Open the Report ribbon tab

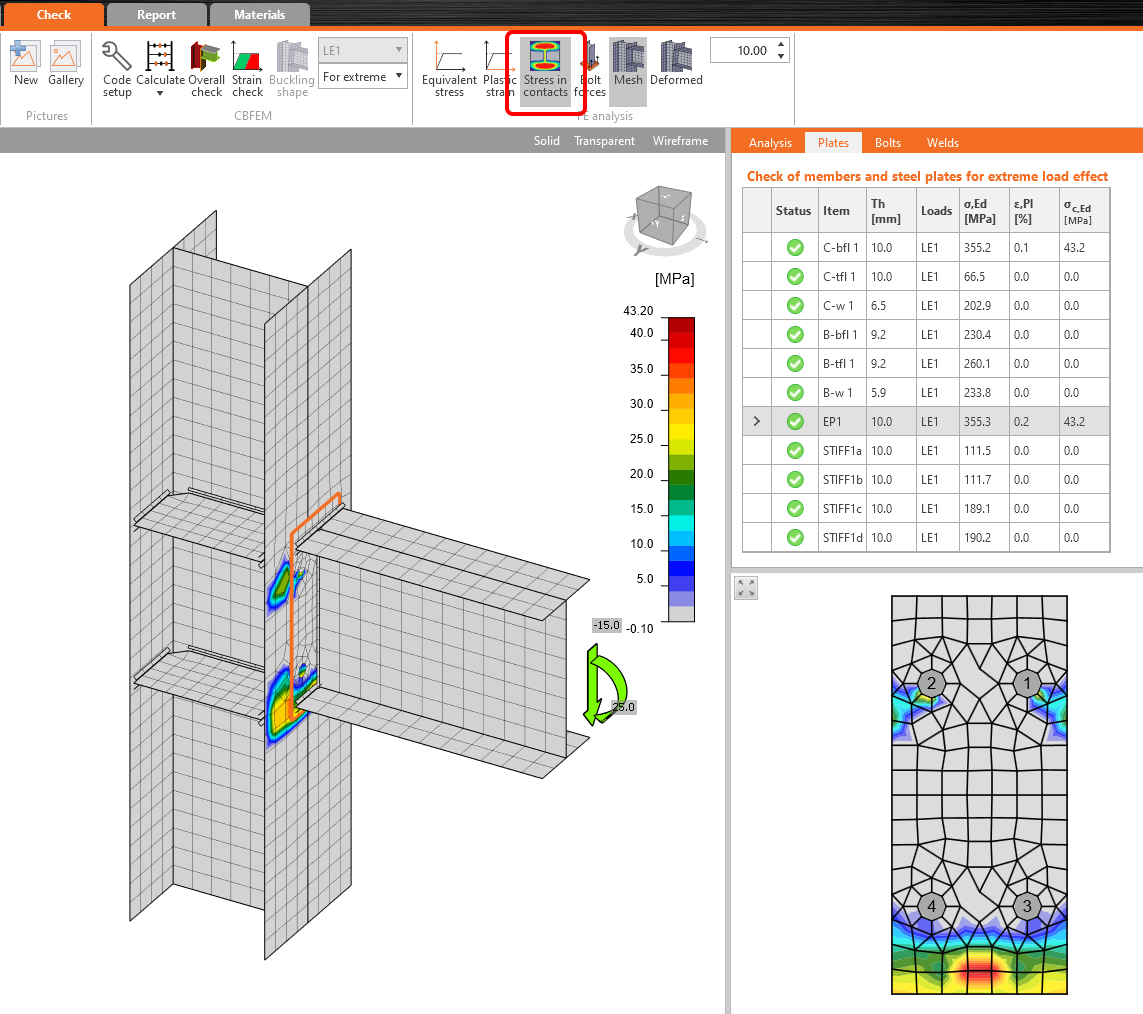coord(157,14)
